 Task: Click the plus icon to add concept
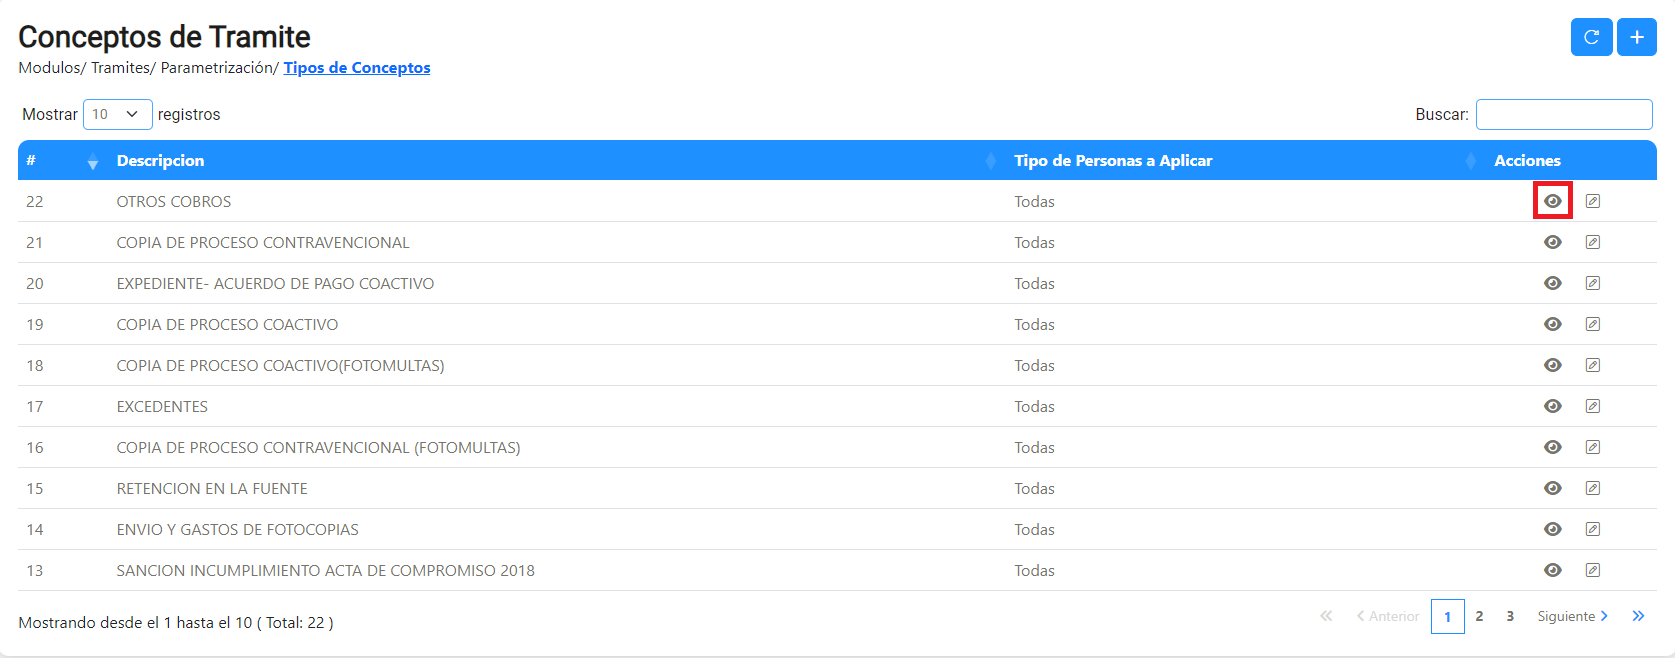point(1637,37)
